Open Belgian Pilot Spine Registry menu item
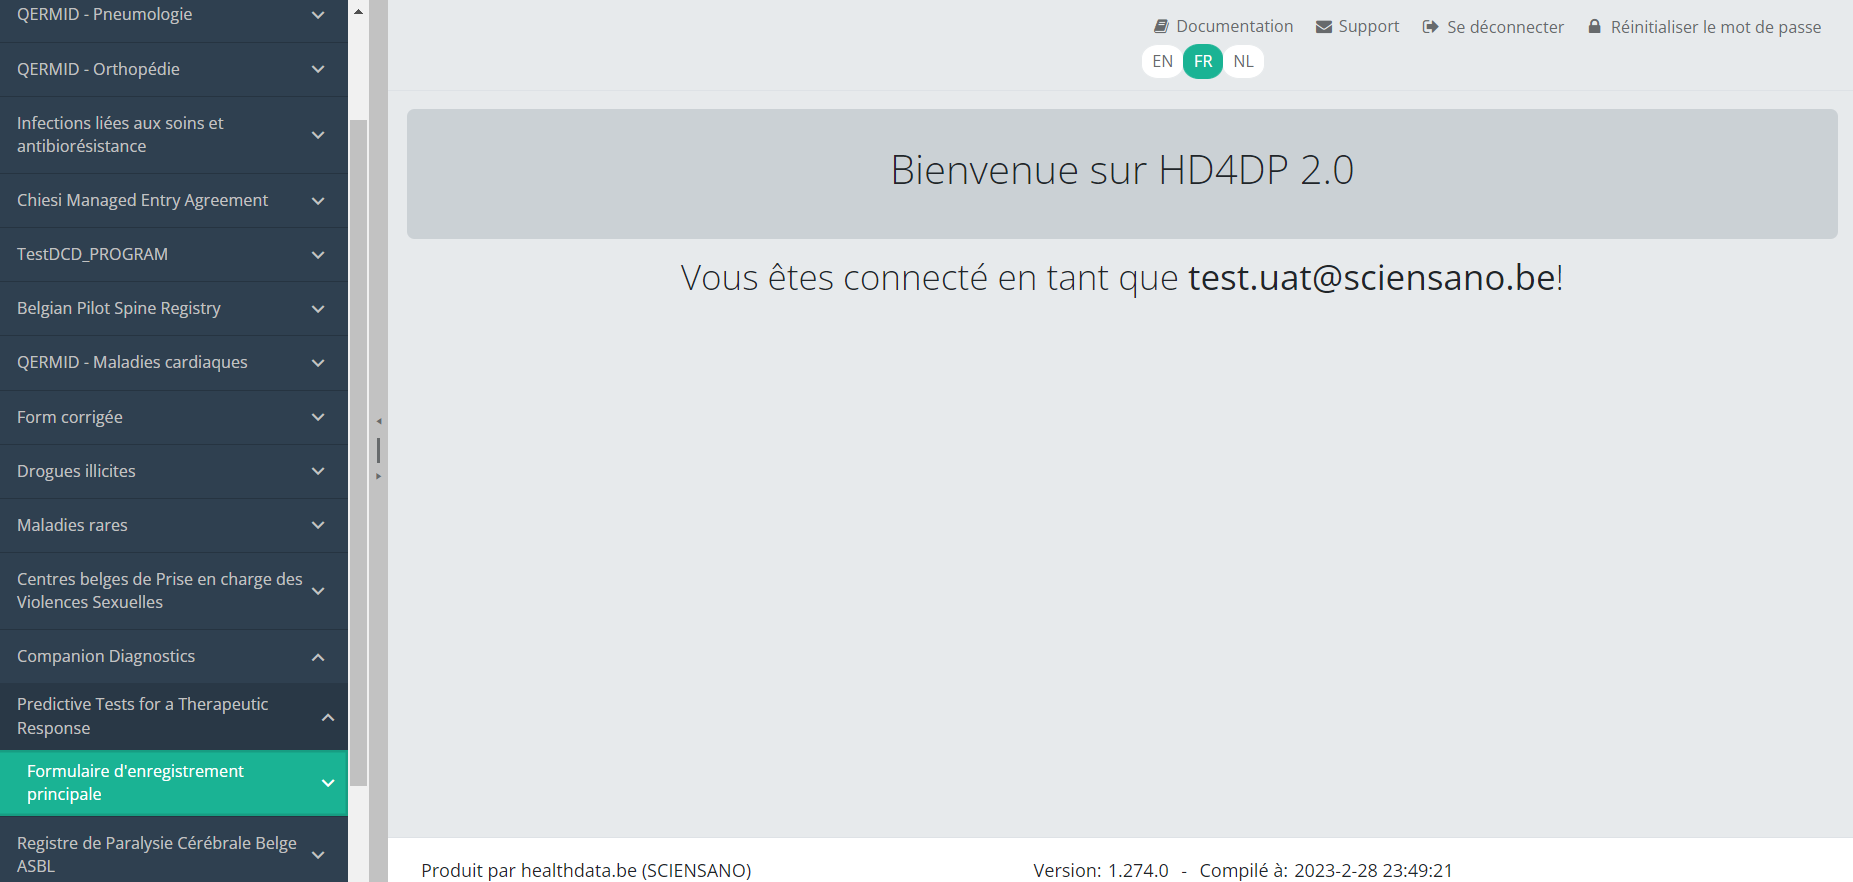 click(x=119, y=308)
